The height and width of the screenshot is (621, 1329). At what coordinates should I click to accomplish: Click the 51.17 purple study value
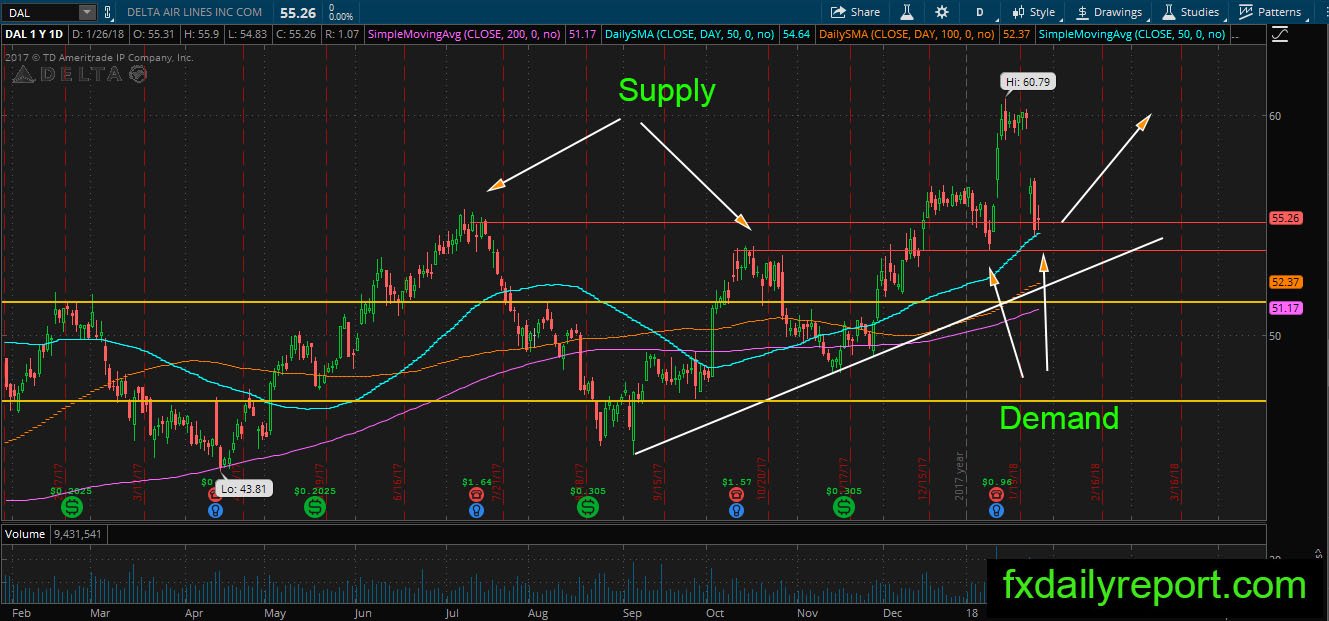pyautogui.click(x=582, y=35)
